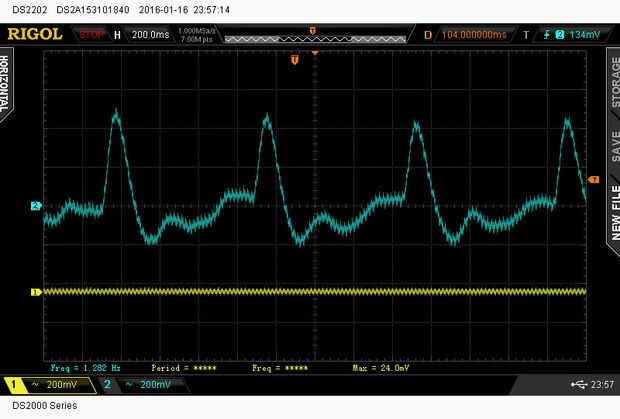Click the Freq = 1.282 Hz measurement

[85, 368]
